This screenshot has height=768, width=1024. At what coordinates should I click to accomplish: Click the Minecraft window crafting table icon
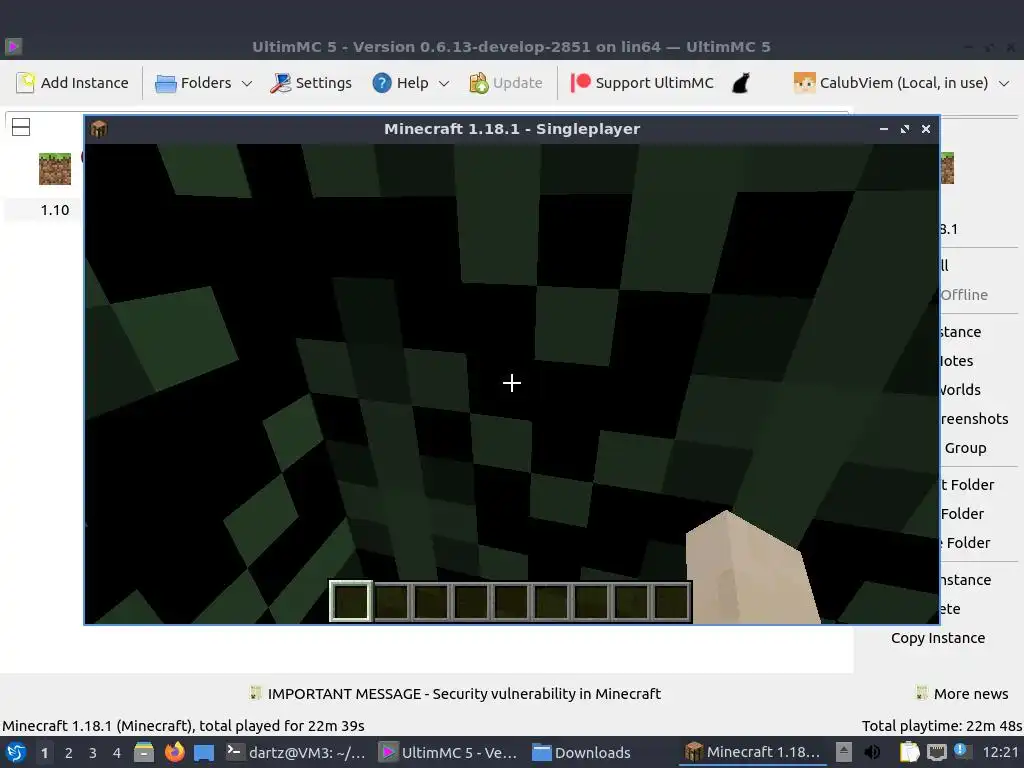(x=99, y=129)
